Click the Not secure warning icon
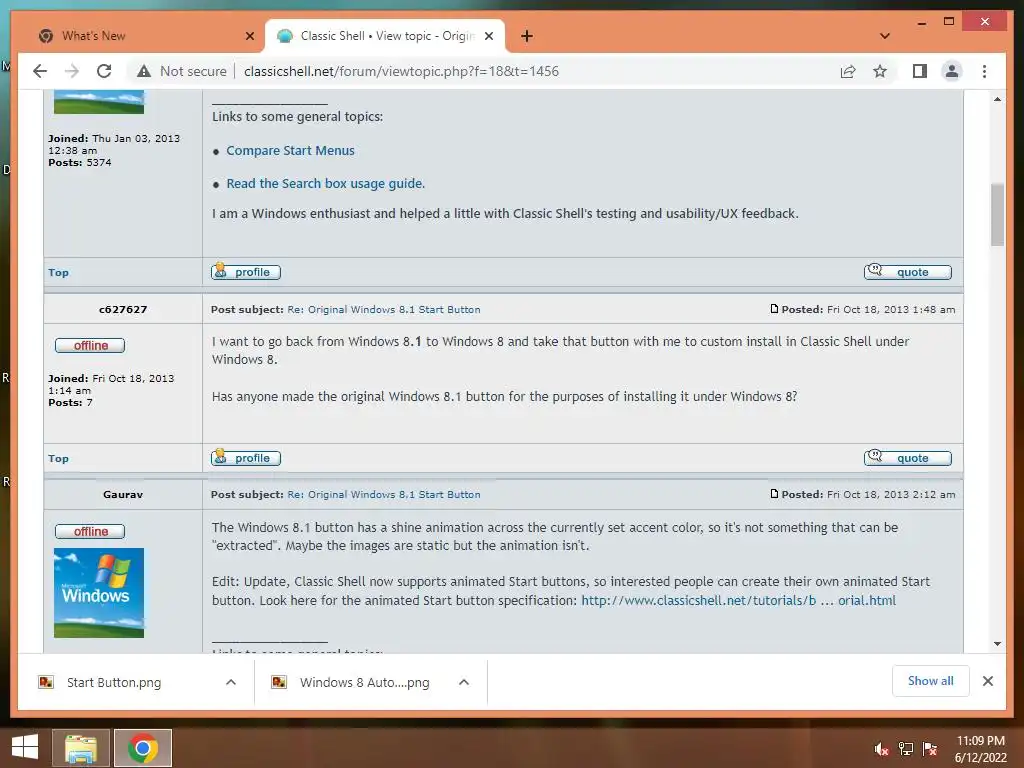The height and width of the screenshot is (768, 1024). click(x=144, y=71)
